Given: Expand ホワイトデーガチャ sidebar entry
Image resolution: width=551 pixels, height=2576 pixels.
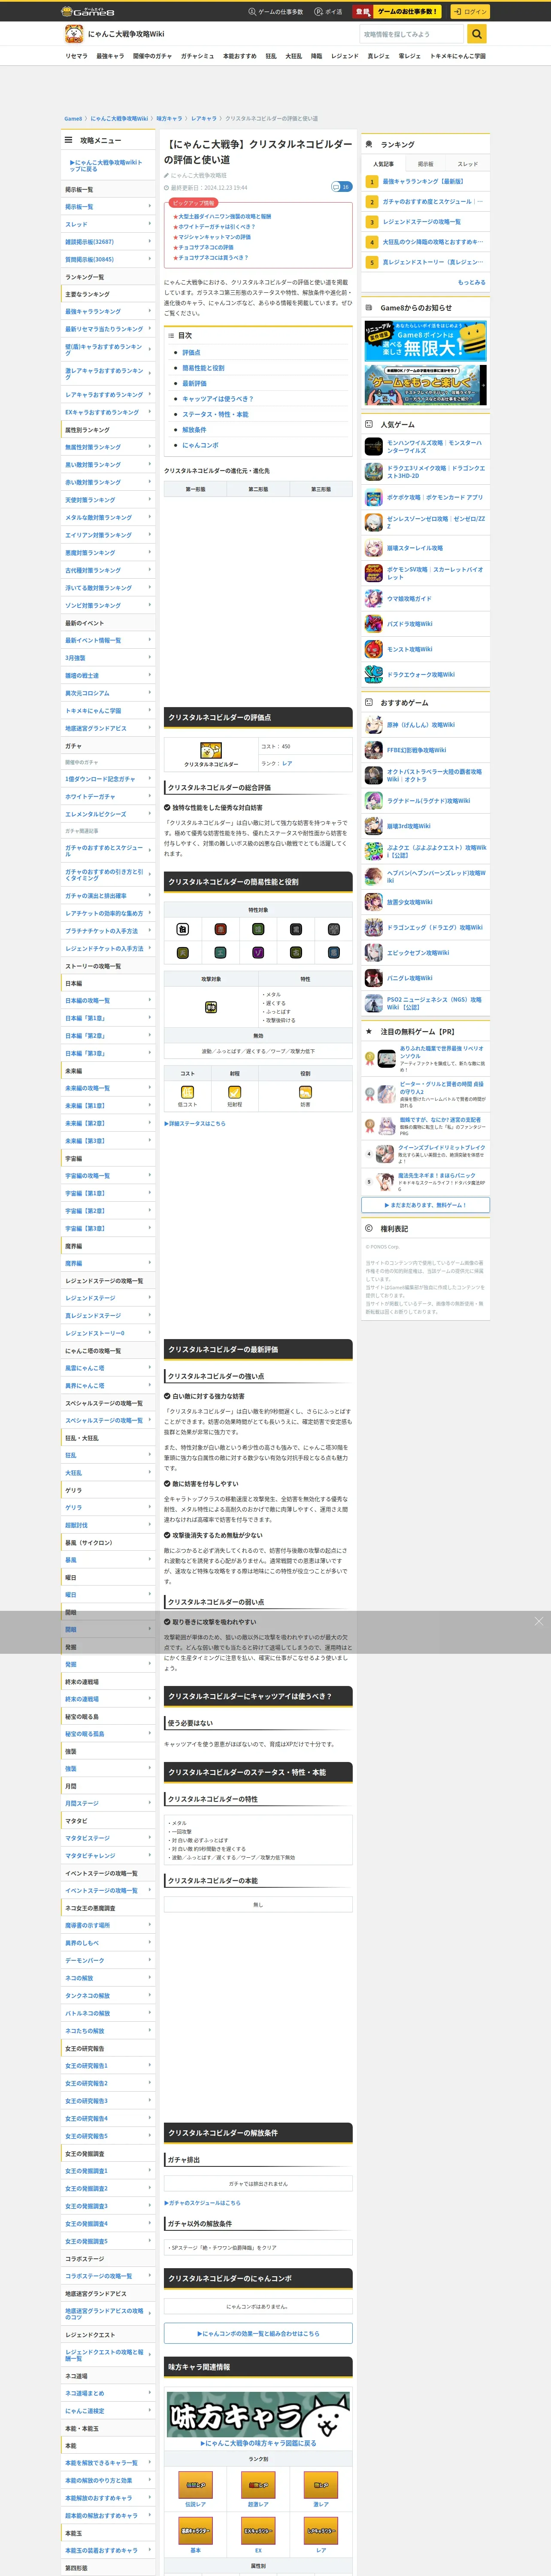Looking at the screenshot, I should (108, 796).
